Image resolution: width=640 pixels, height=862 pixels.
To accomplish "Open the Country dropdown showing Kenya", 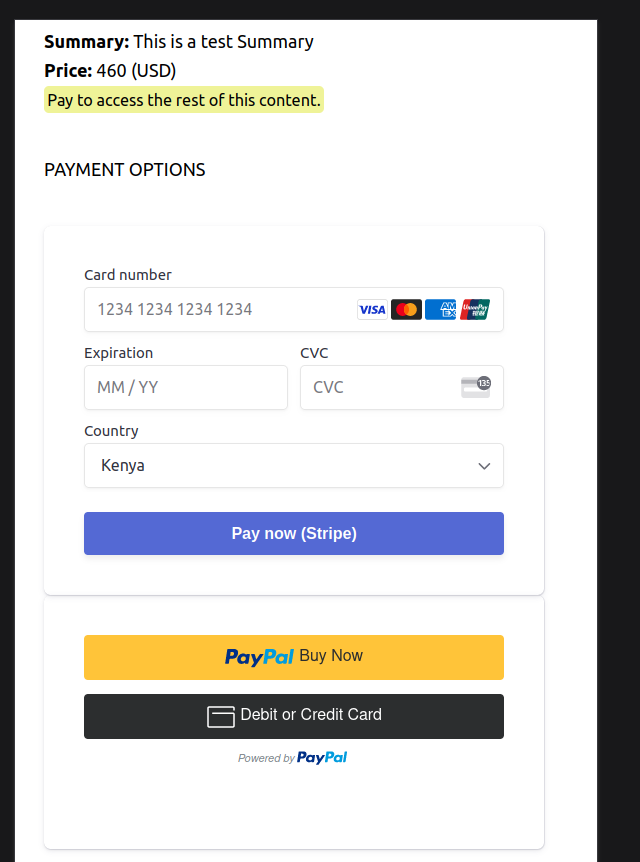I will pos(280,465).
